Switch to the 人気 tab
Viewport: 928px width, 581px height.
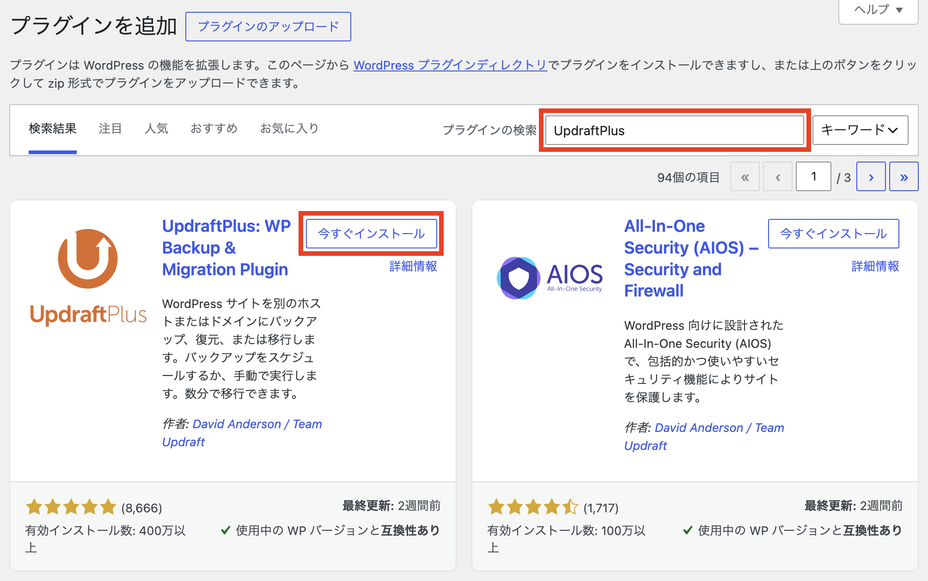pos(156,128)
